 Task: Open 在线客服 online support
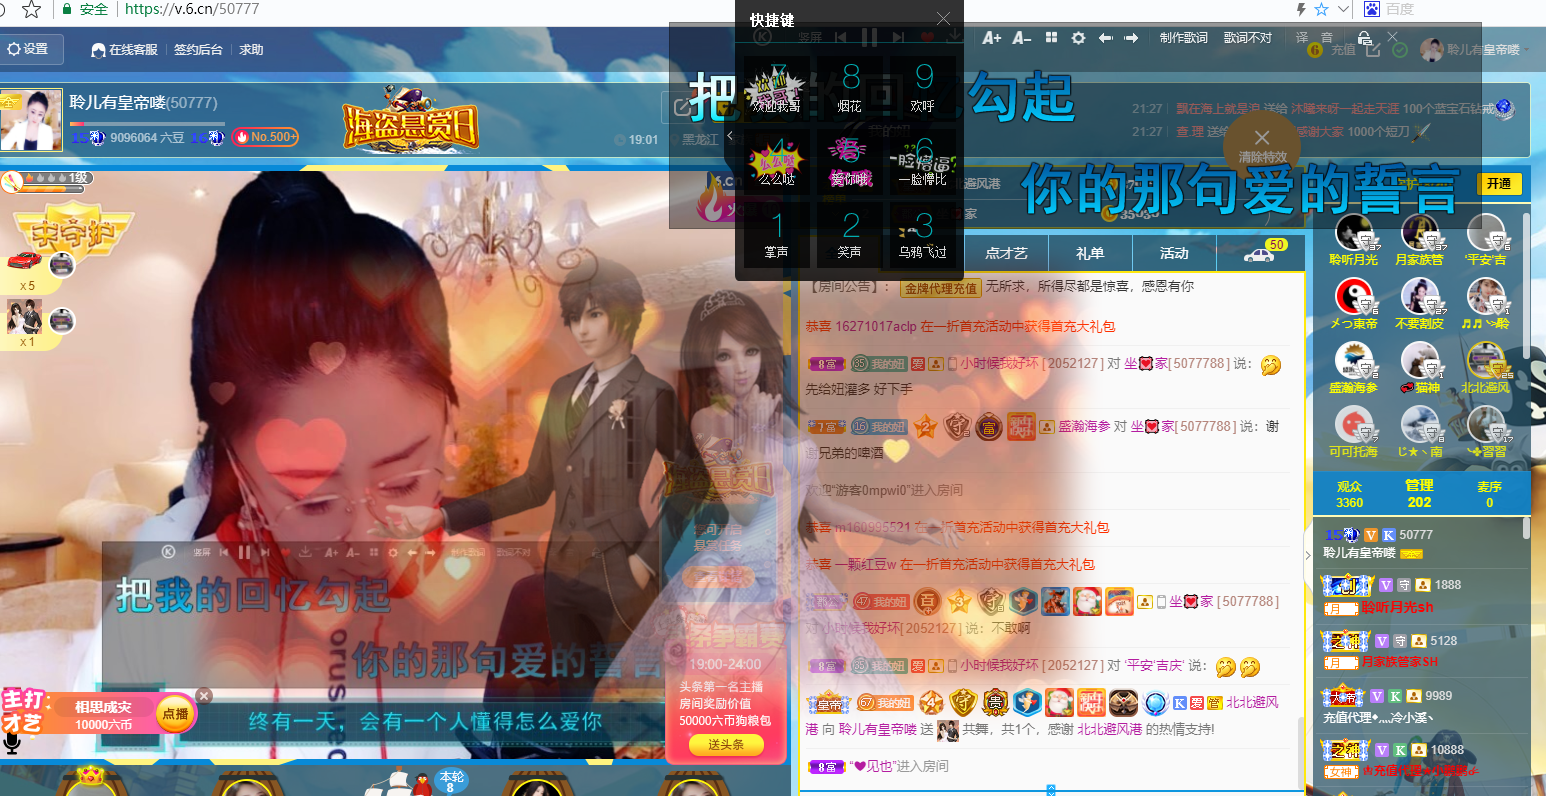[125, 50]
